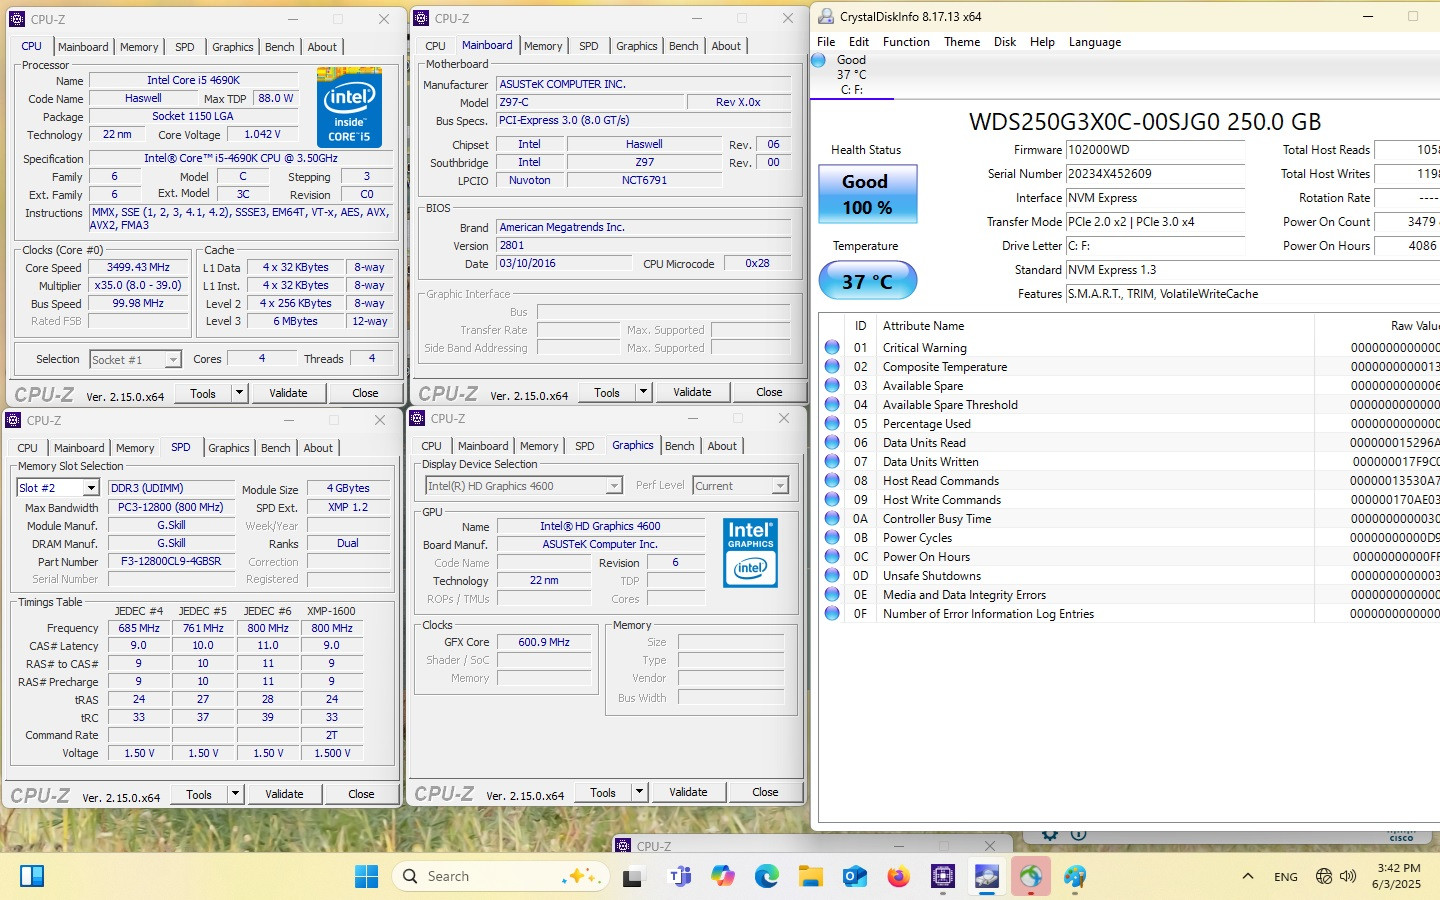This screenshot has width=1440, height=900.
Task: Click the taskbar Search box
Action: [x=500, y=876]
